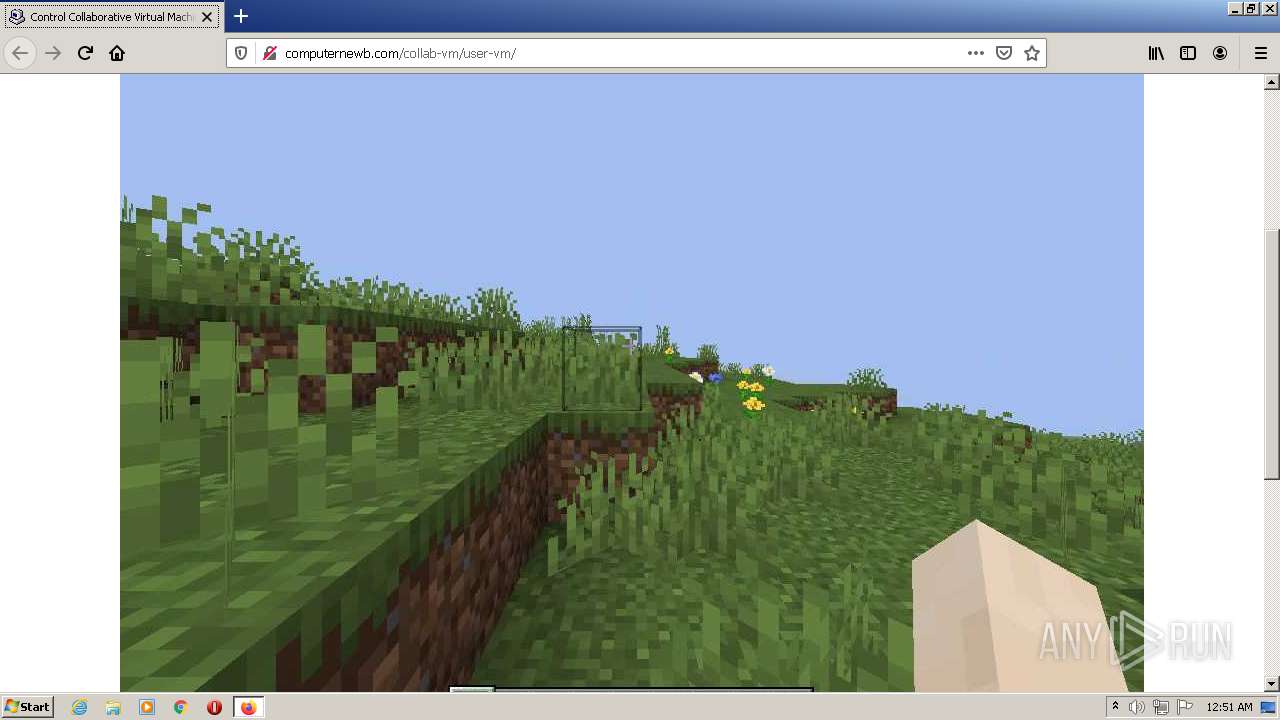1280x720 pixels.
Task: Click the Minecraft VM display canvas
Action: coord(632,382)
